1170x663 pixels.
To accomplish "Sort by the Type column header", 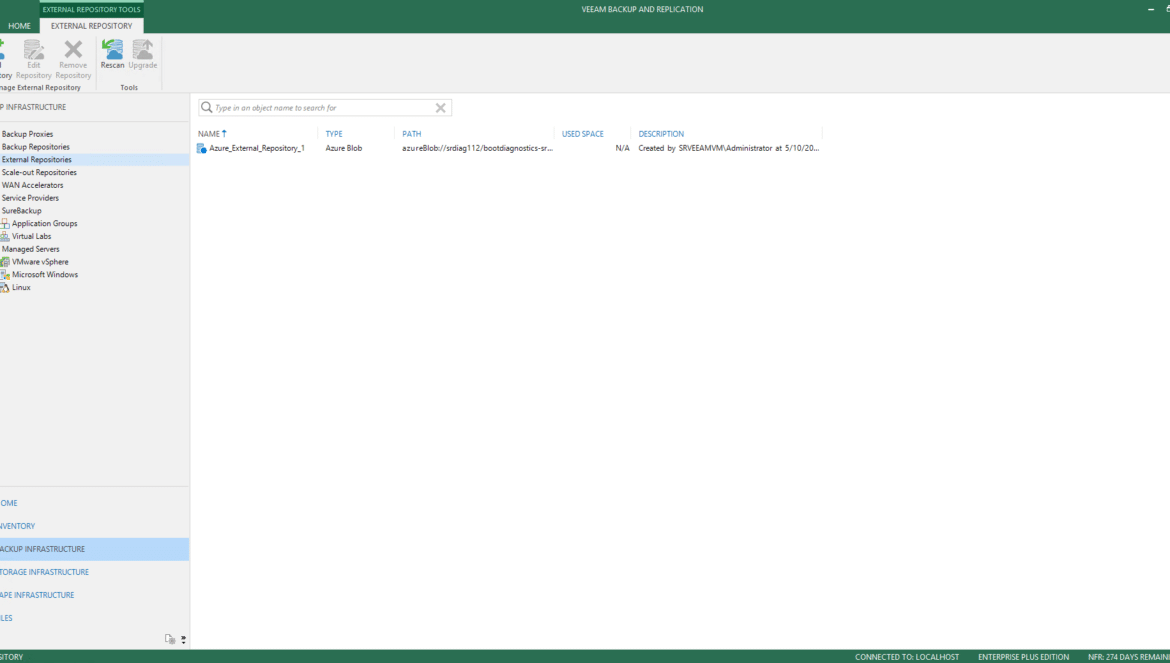I will click(334, 134).
